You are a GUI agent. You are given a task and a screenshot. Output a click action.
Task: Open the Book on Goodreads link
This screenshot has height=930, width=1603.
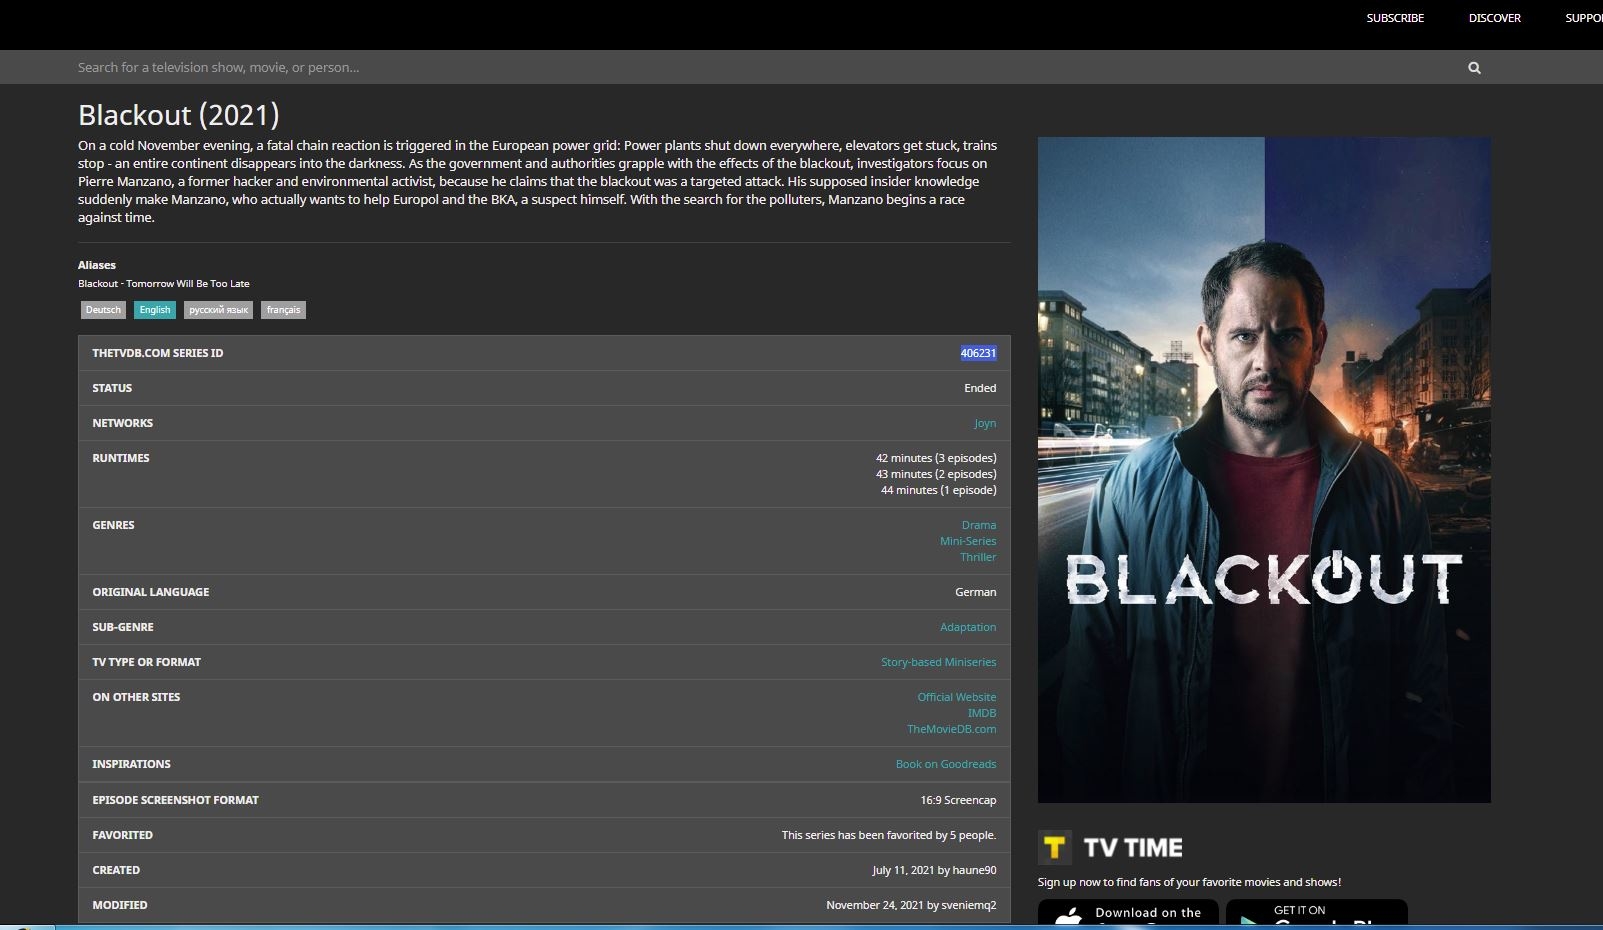tap(946, 764)
